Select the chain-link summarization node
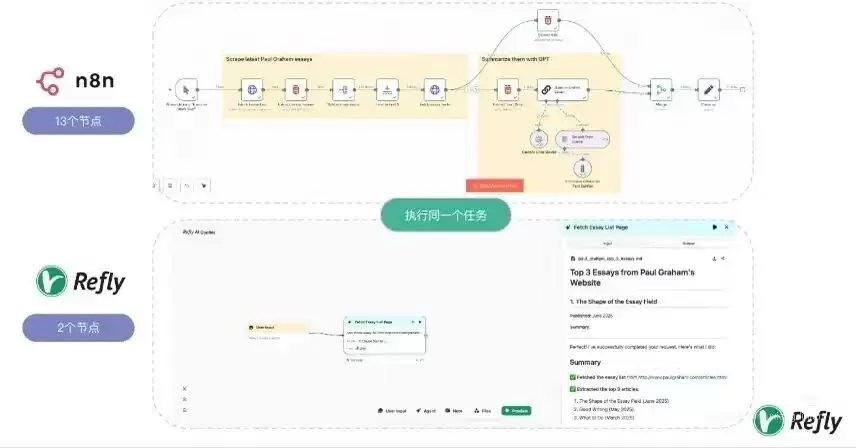The height and width of the screenshot is (448, 856). click(x=562, y=89)
